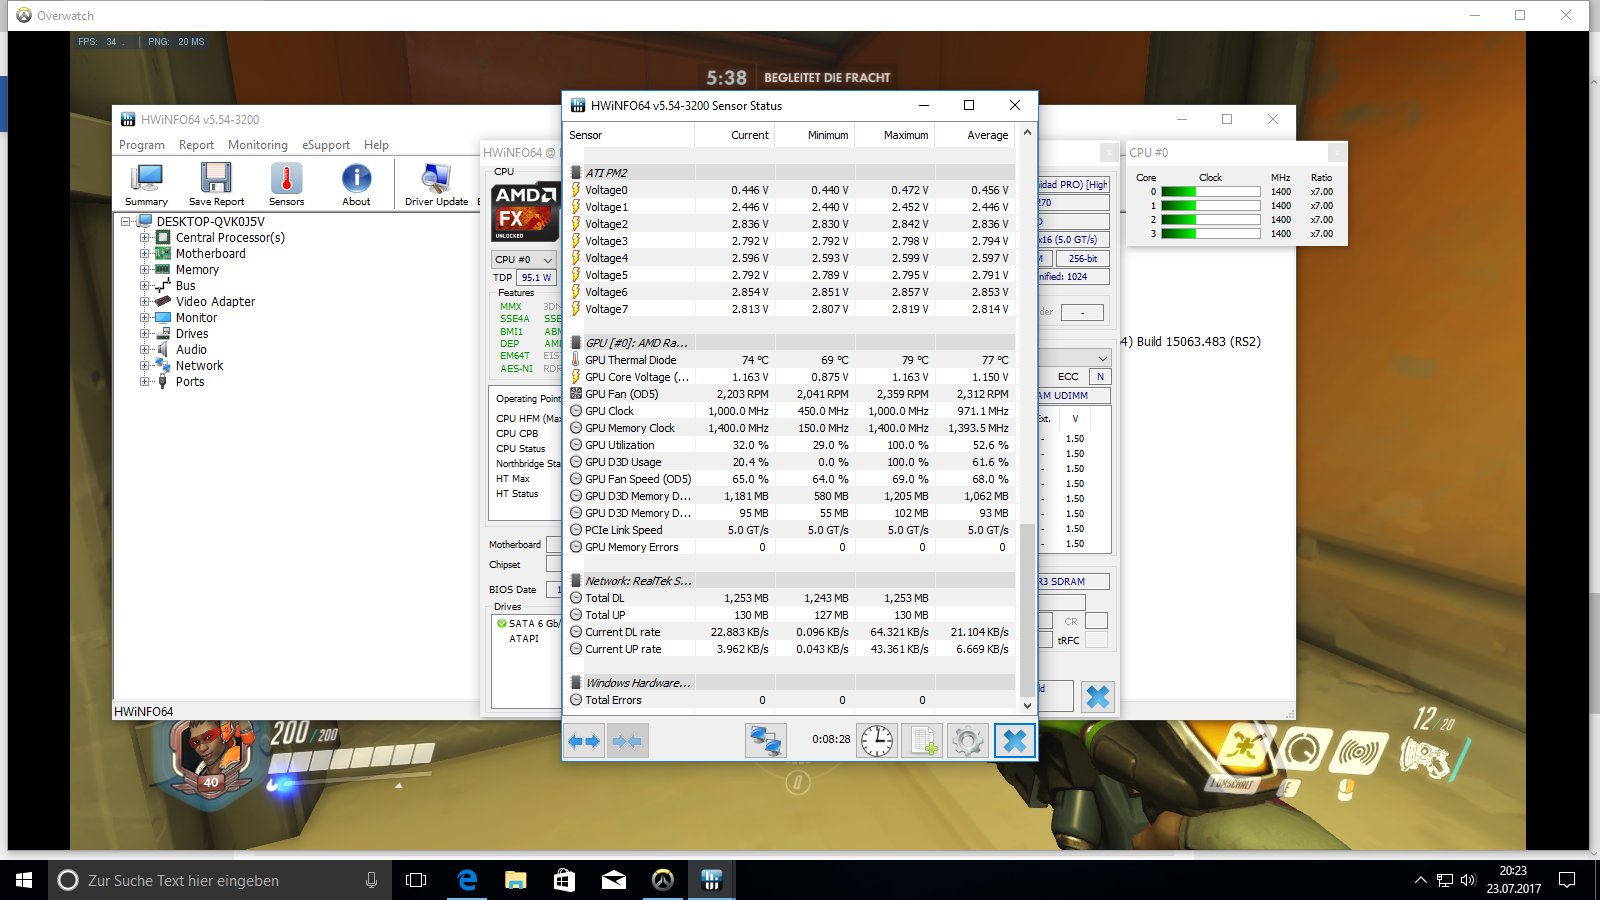Click the Sensor column header

point(630,135)
